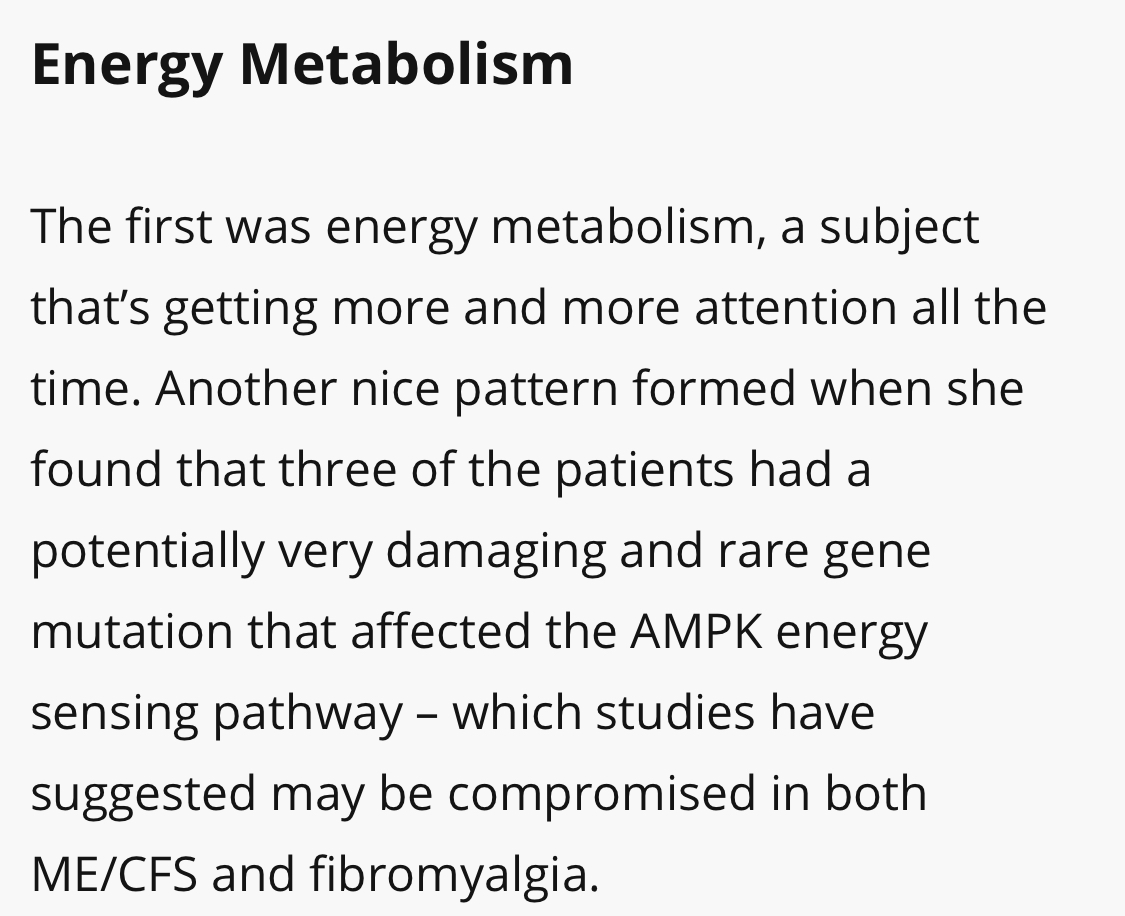Click the word fibromyalgia at paragraph end
1125x916 pixels.
tap(454, 876)
